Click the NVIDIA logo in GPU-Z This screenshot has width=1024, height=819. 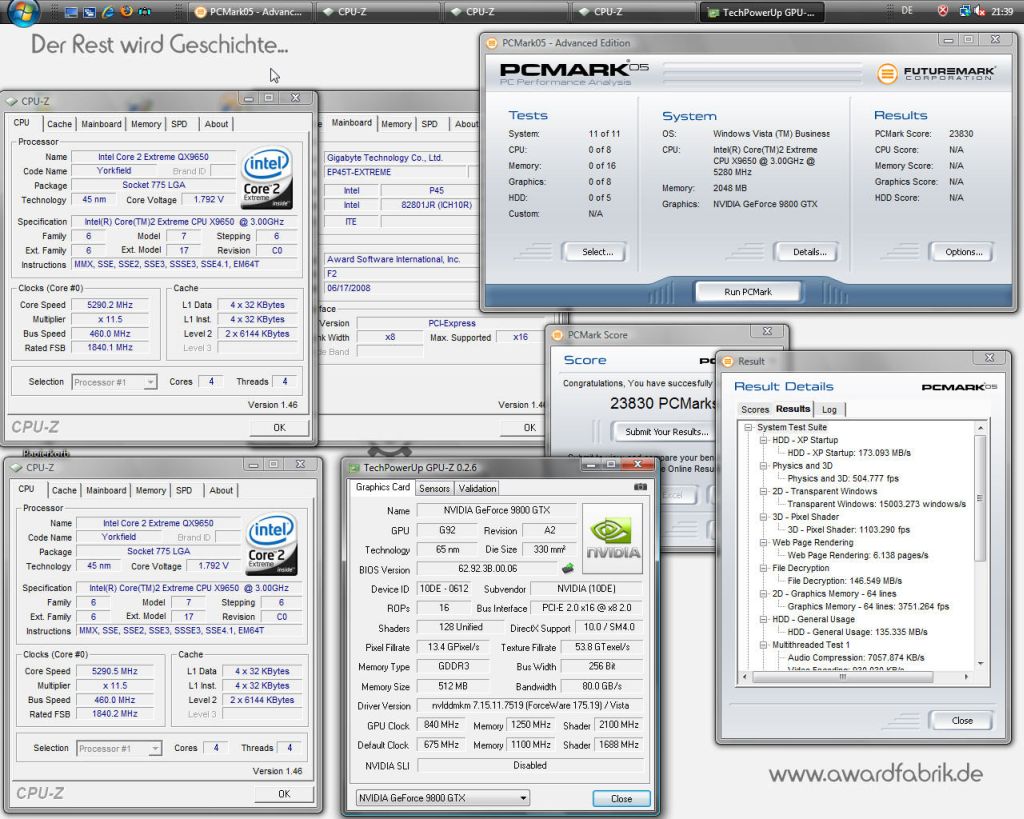(x=613, y=539)
